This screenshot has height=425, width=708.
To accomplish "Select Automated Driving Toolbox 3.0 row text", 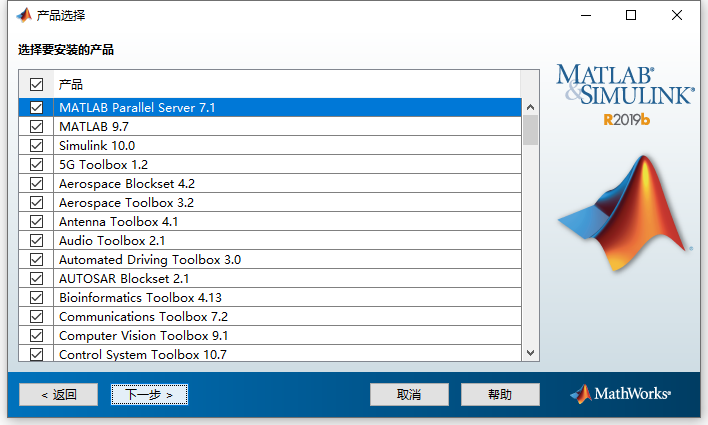I will coord(150,259).
